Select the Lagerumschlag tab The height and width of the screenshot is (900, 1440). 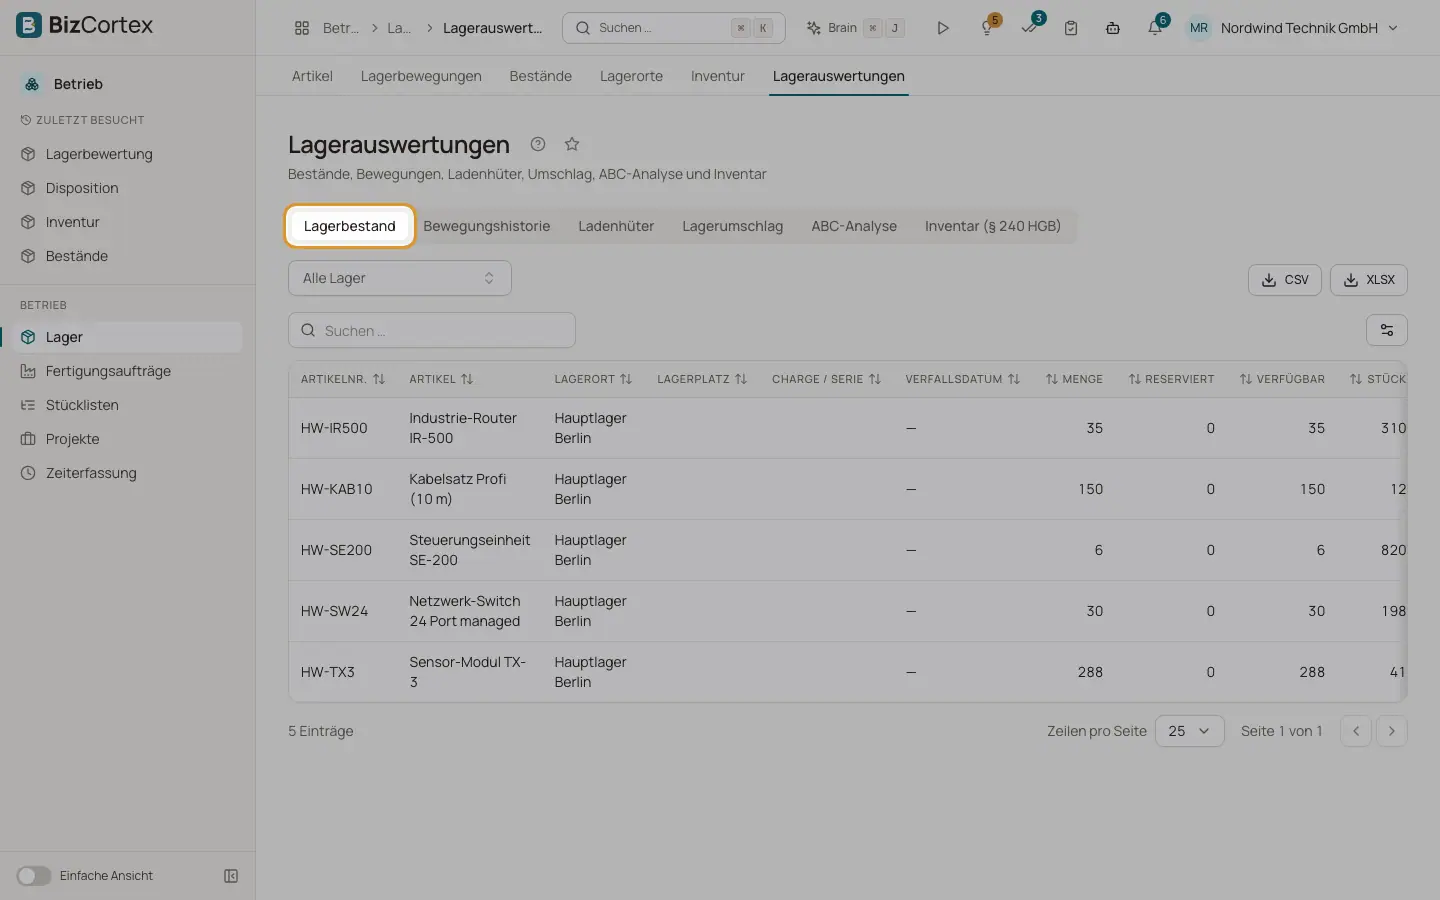[x=733, y=226]
